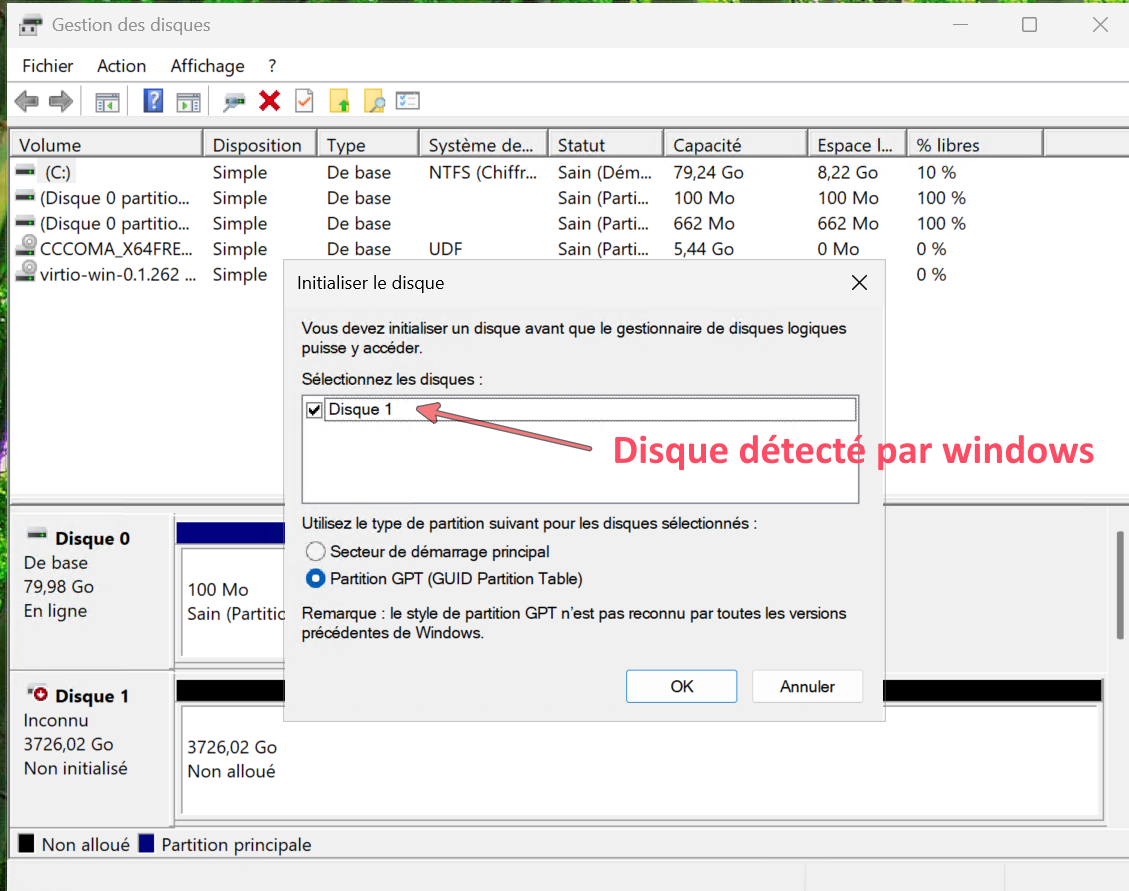The width and height of the screenshot is (1129, 891).
Task: Select Partition GPT radio button
Action: (x=316, y=578)
